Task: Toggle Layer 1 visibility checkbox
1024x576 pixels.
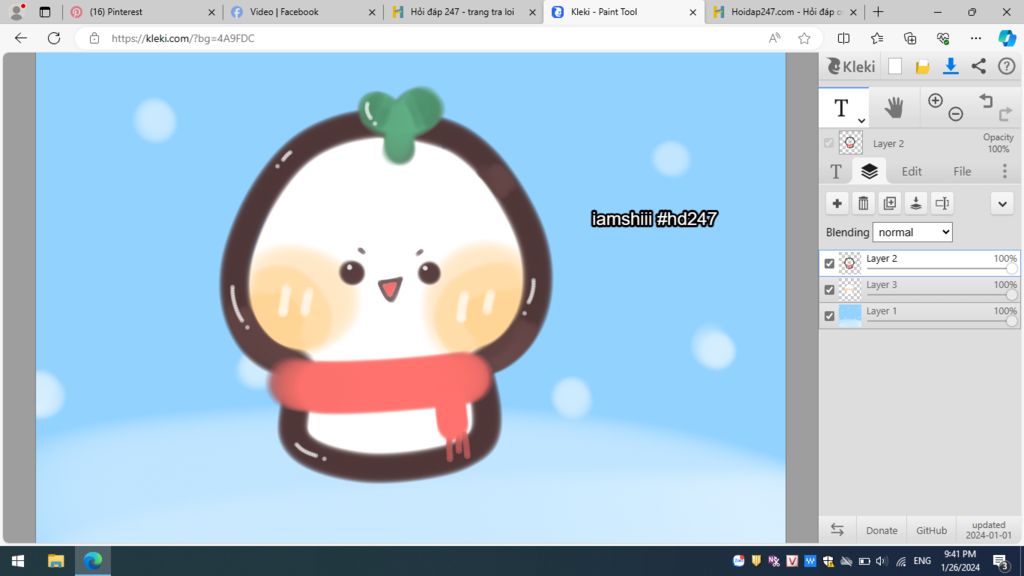Action: tap(829, 315)
